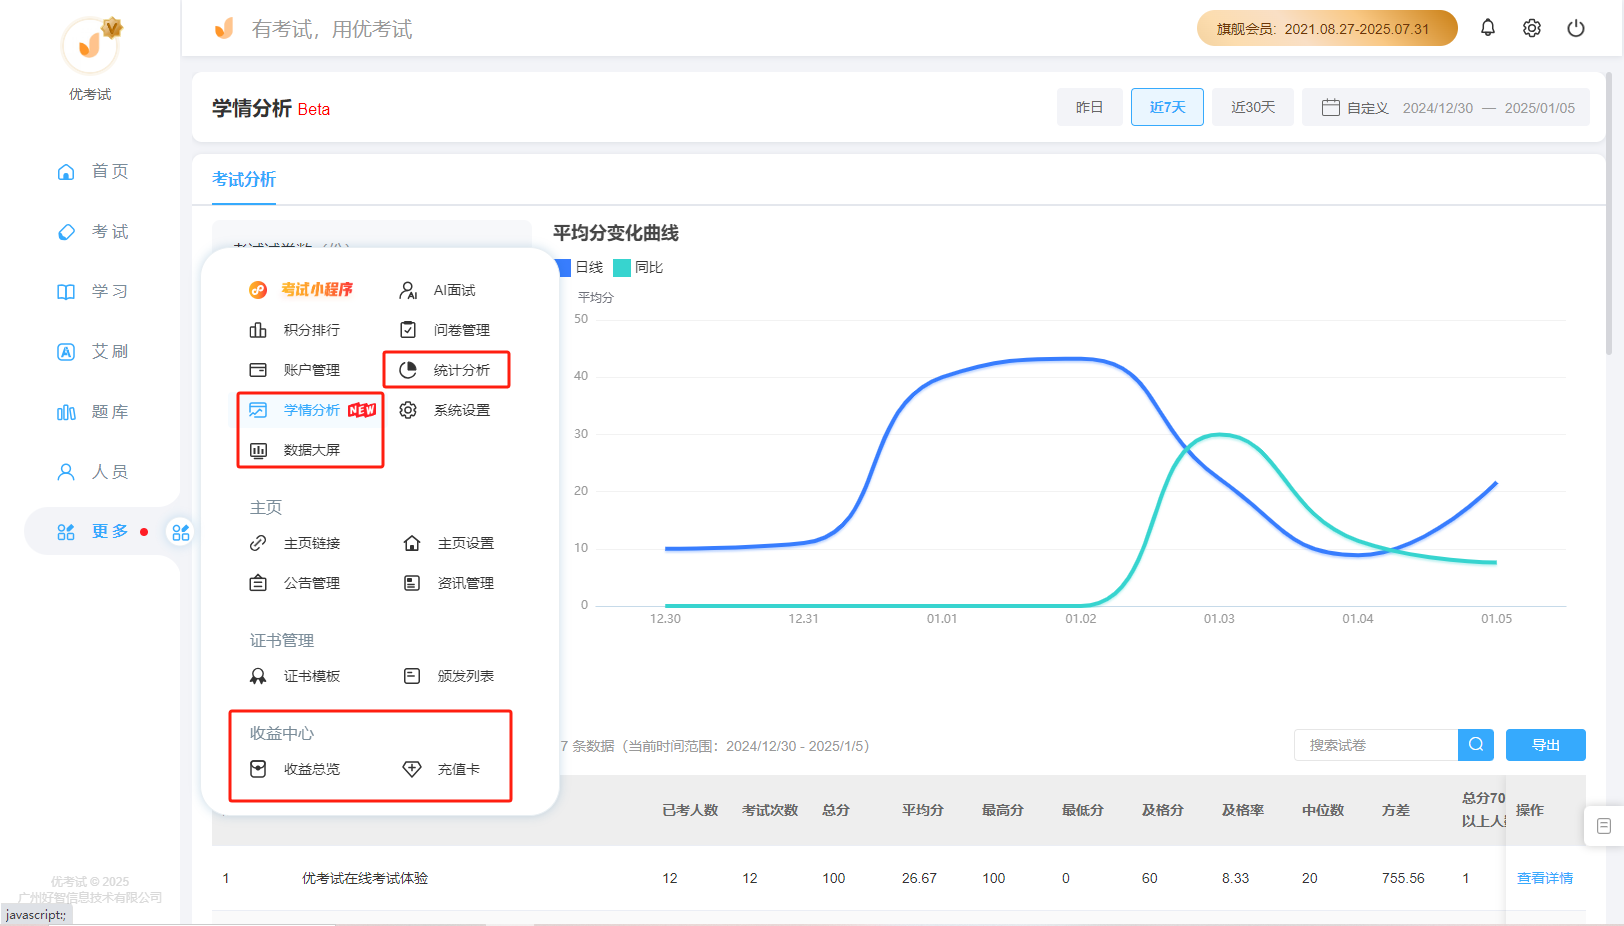Open 数据大屏 menu item

click(294, 450)
